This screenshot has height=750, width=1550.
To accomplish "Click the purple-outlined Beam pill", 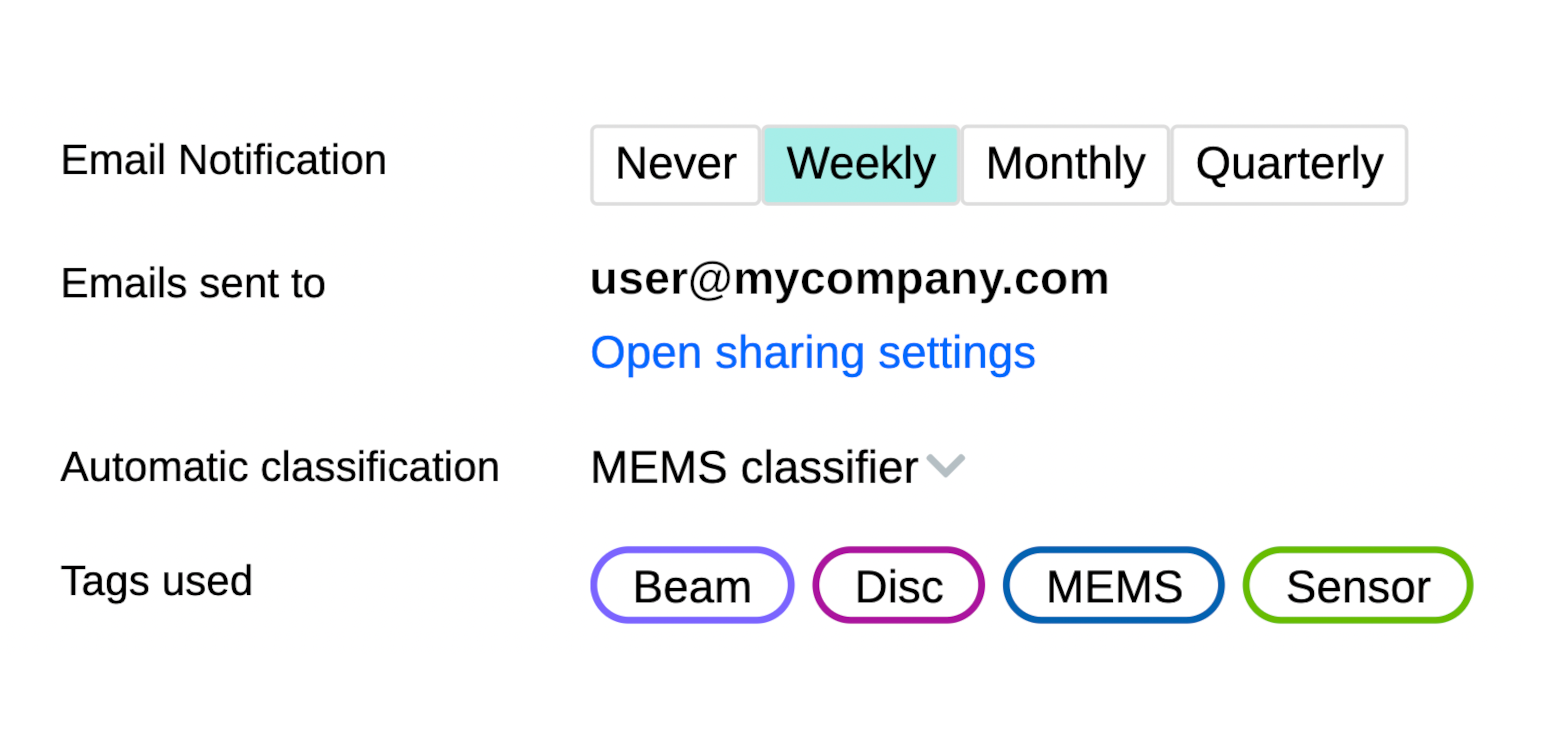I will (692, 586).
